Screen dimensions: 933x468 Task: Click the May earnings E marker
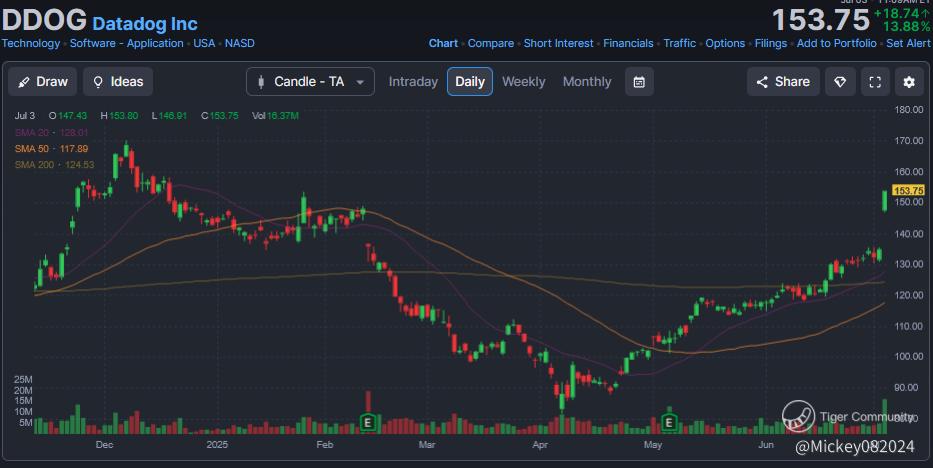669,423
